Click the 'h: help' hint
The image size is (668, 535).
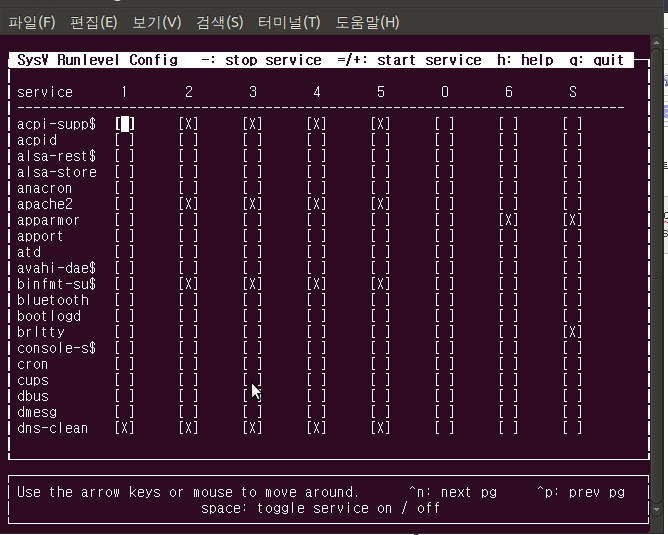pyautogui.click(x=525, y=60)
